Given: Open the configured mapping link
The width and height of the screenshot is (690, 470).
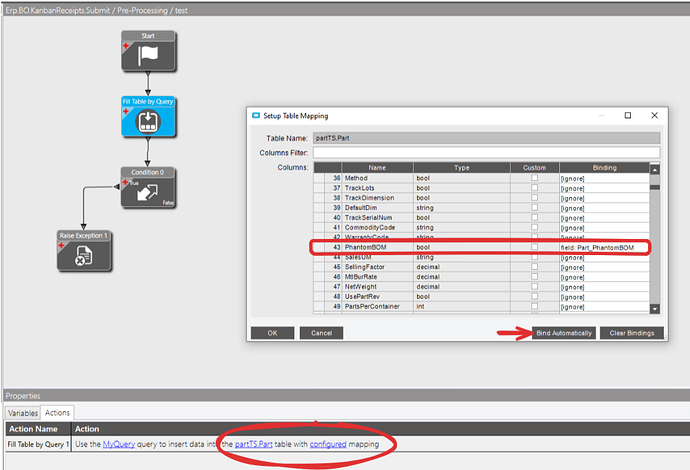Looking at the screenshot, I should pyautogui.click(x=328, y=444).
